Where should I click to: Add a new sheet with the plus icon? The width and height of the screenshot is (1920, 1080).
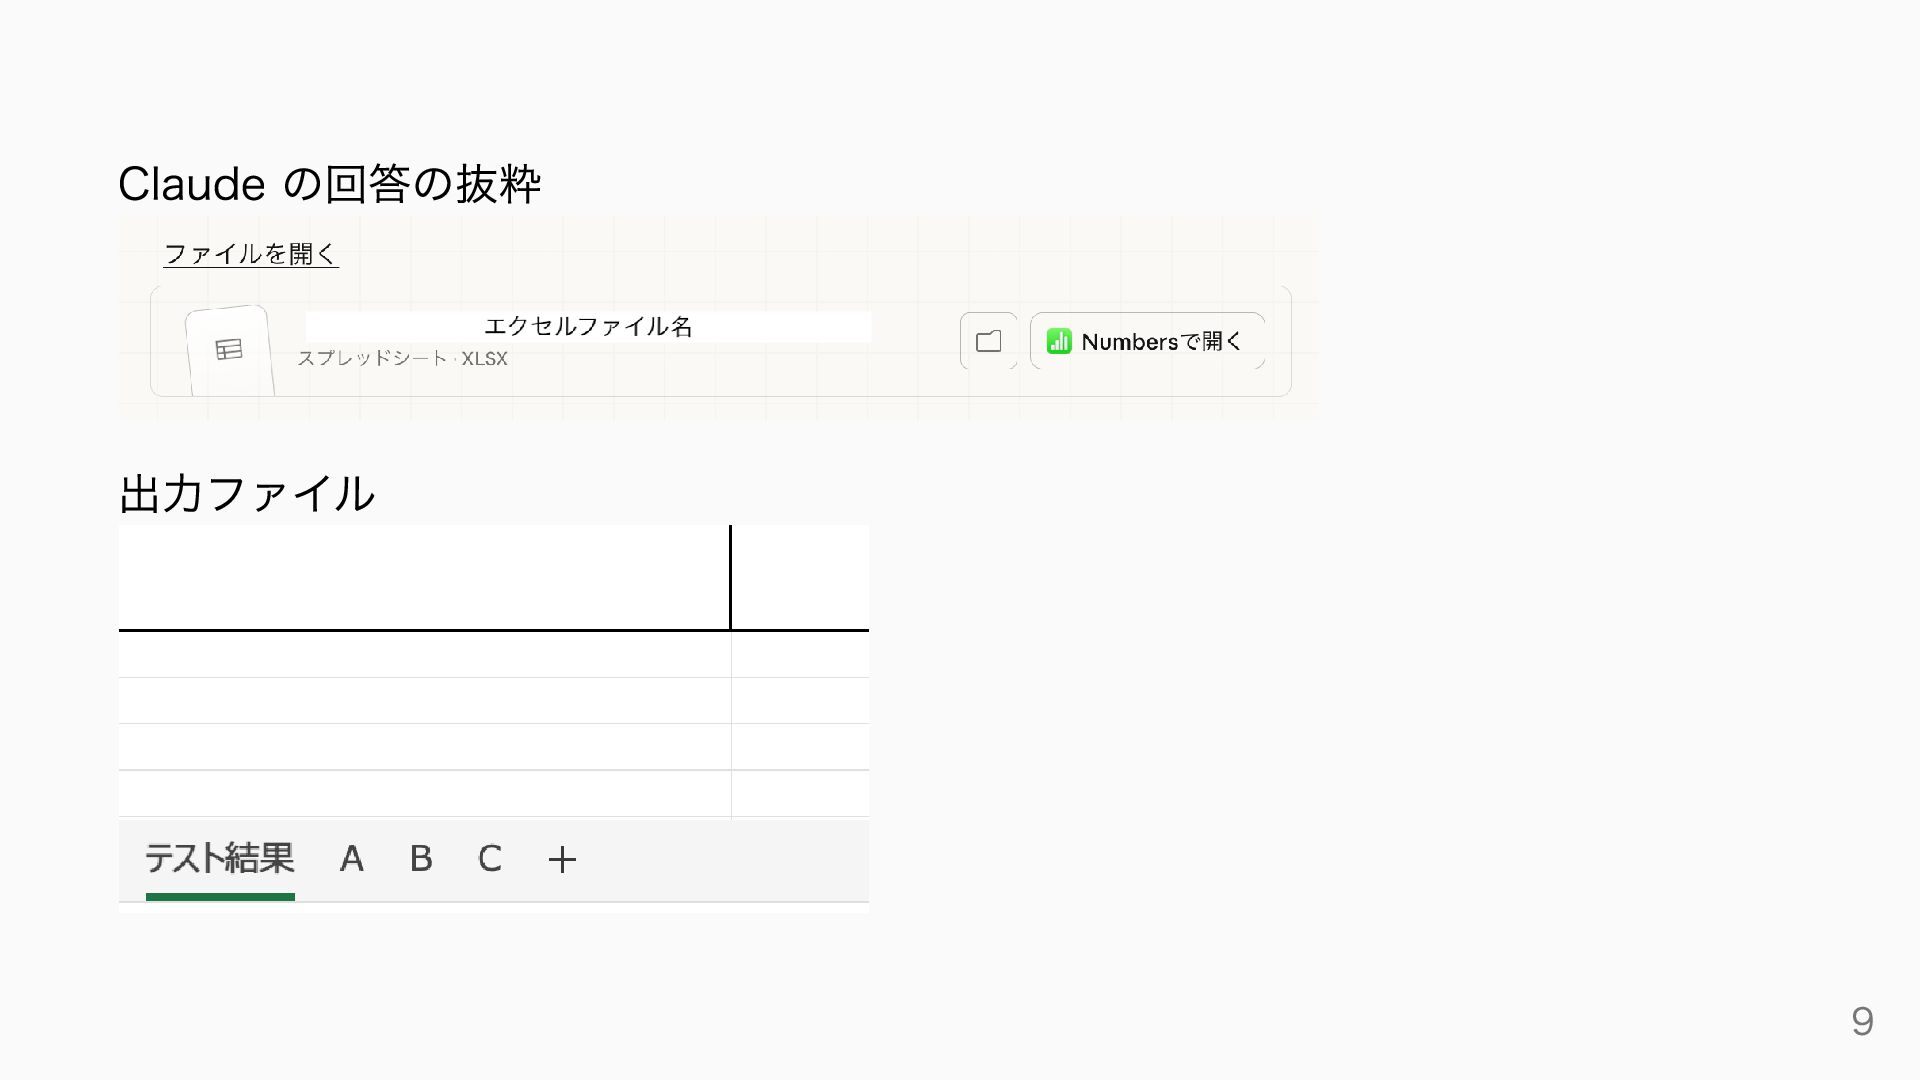click(562, 859)
